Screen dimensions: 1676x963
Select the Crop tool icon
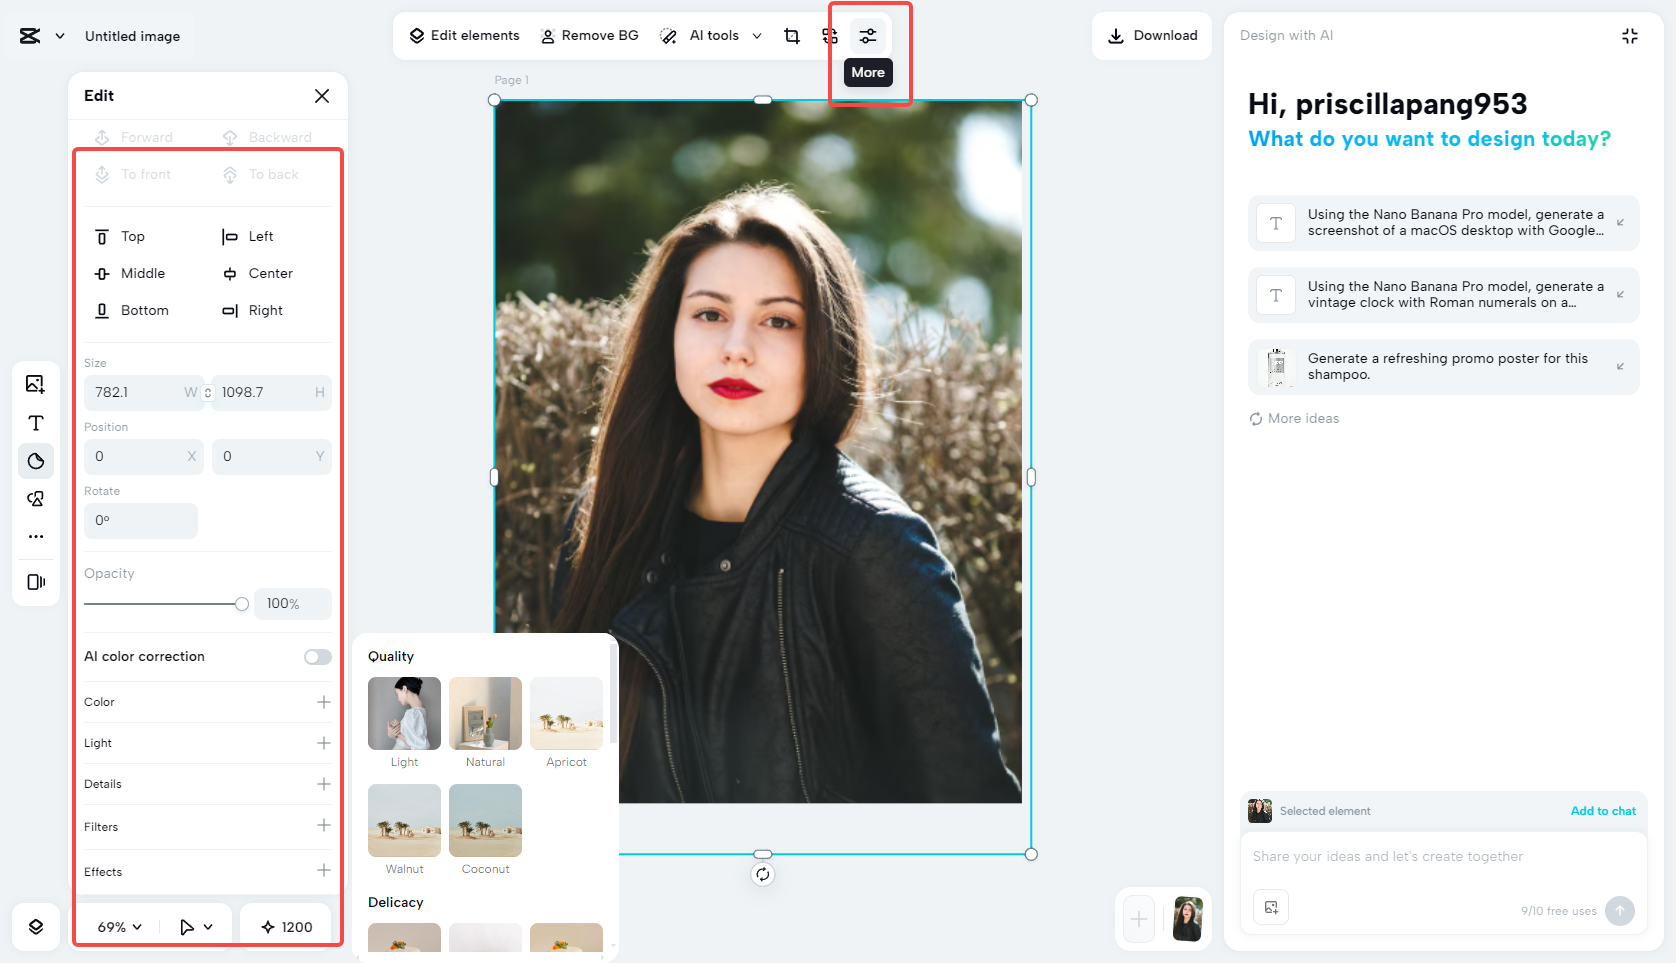(792, 36)
